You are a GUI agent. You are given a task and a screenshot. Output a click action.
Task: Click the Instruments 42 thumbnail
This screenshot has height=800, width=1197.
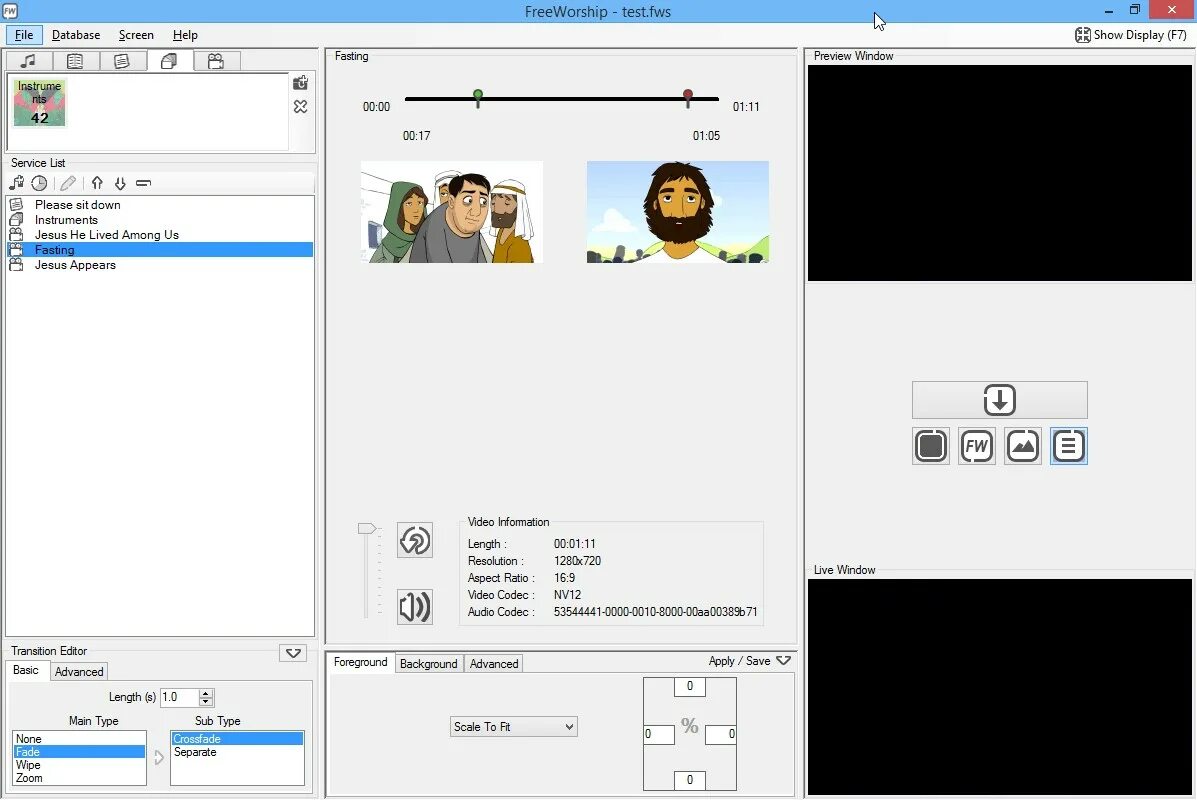(40, 102)
